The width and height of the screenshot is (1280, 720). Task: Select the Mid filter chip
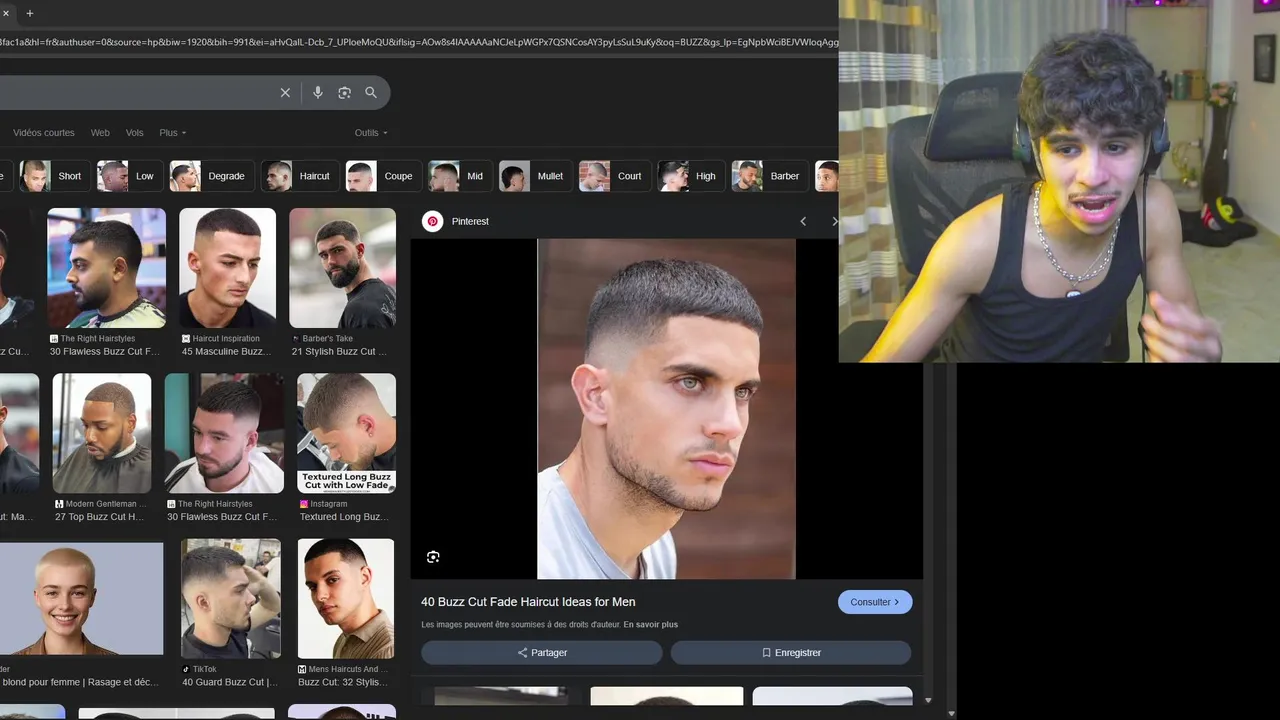click(461, 176)
